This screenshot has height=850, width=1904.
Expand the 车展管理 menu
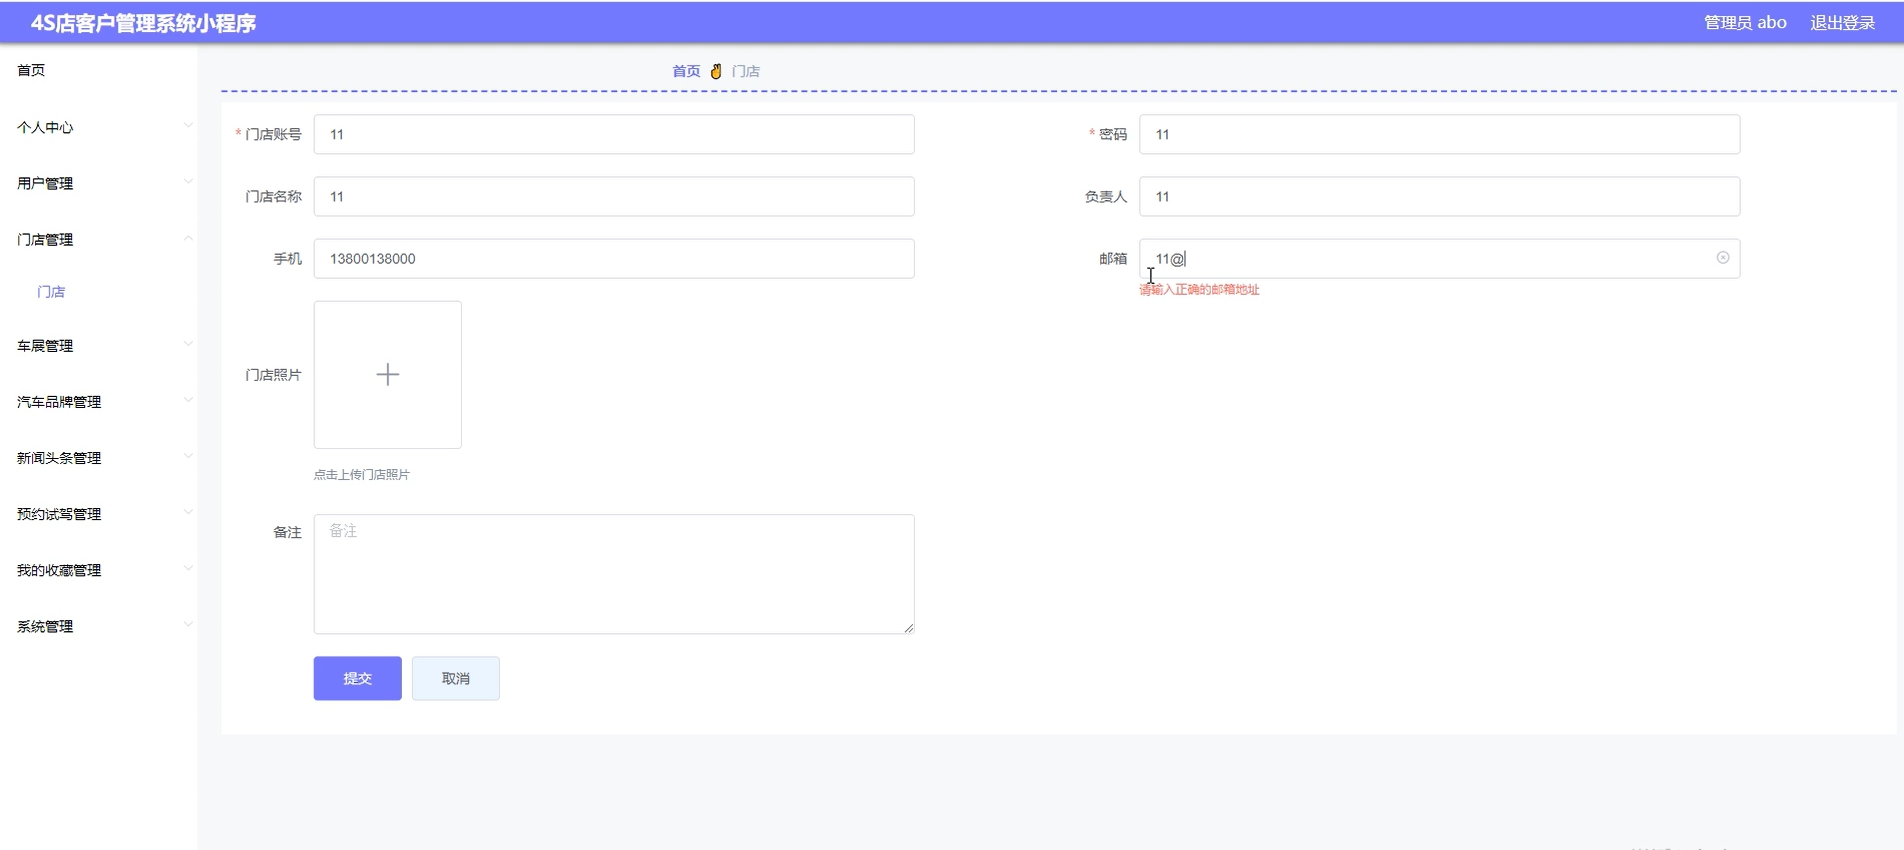point(98,345)
